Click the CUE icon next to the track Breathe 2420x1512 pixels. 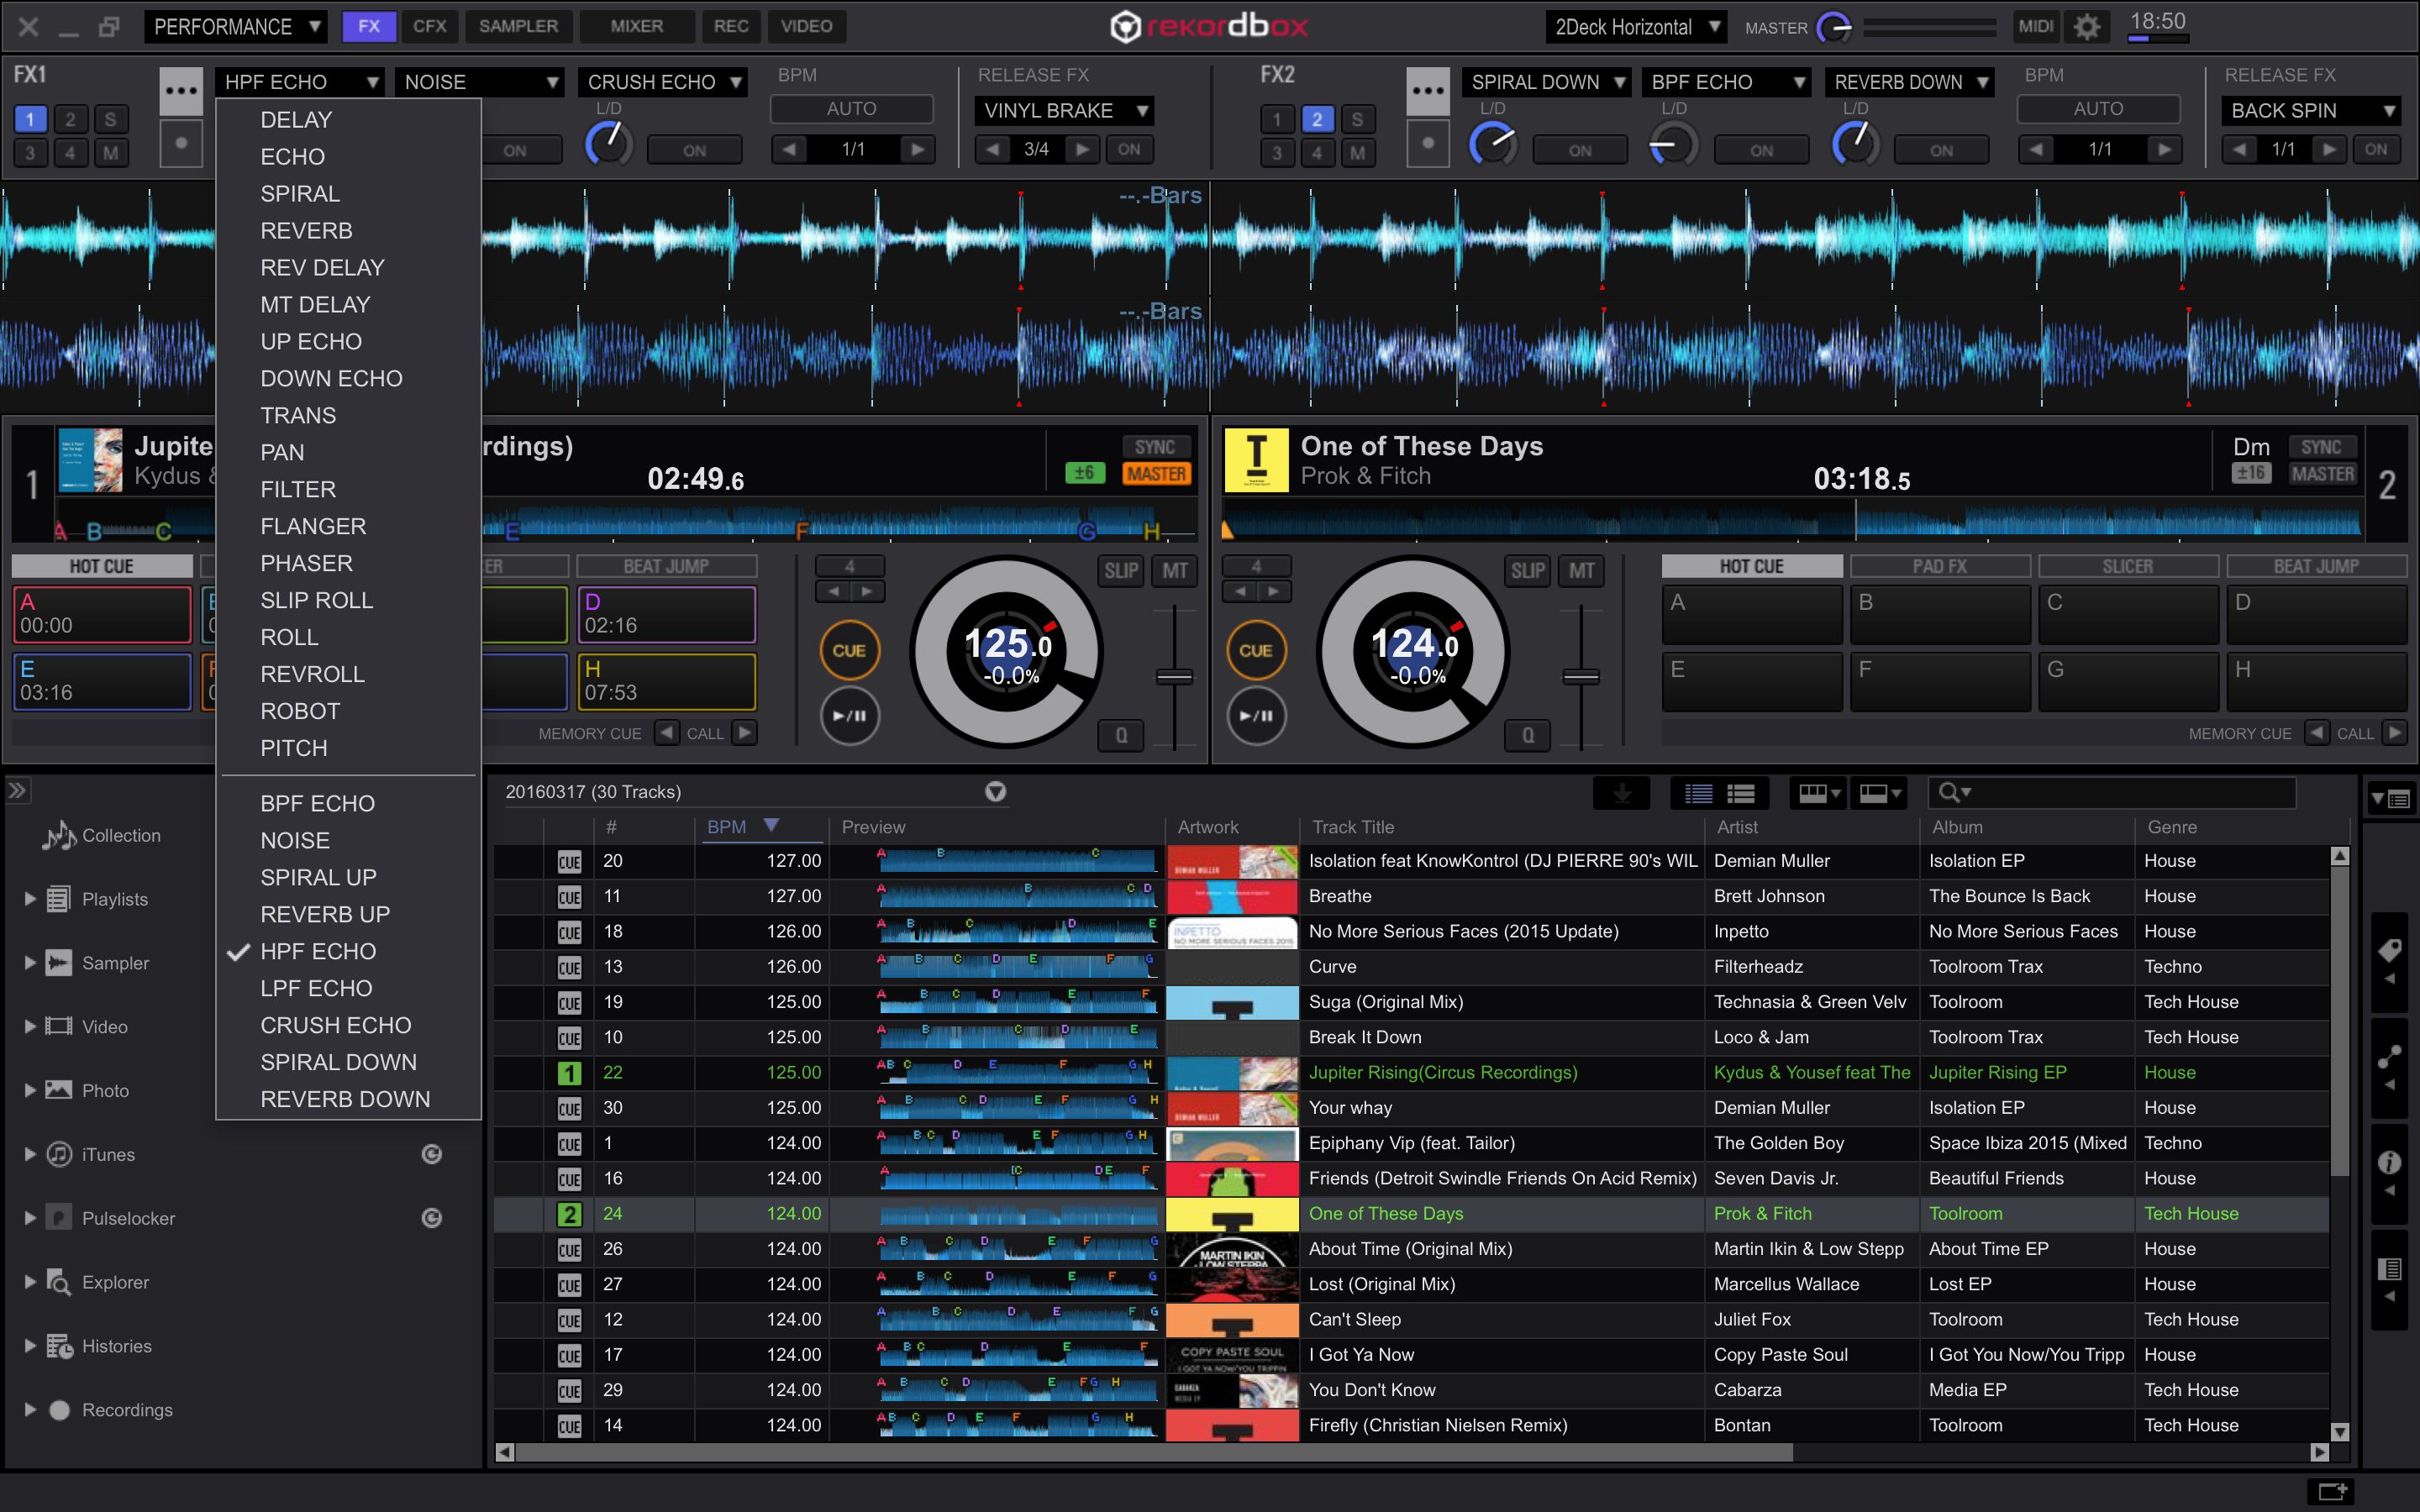pyautogui.click(x=569, y=896)
